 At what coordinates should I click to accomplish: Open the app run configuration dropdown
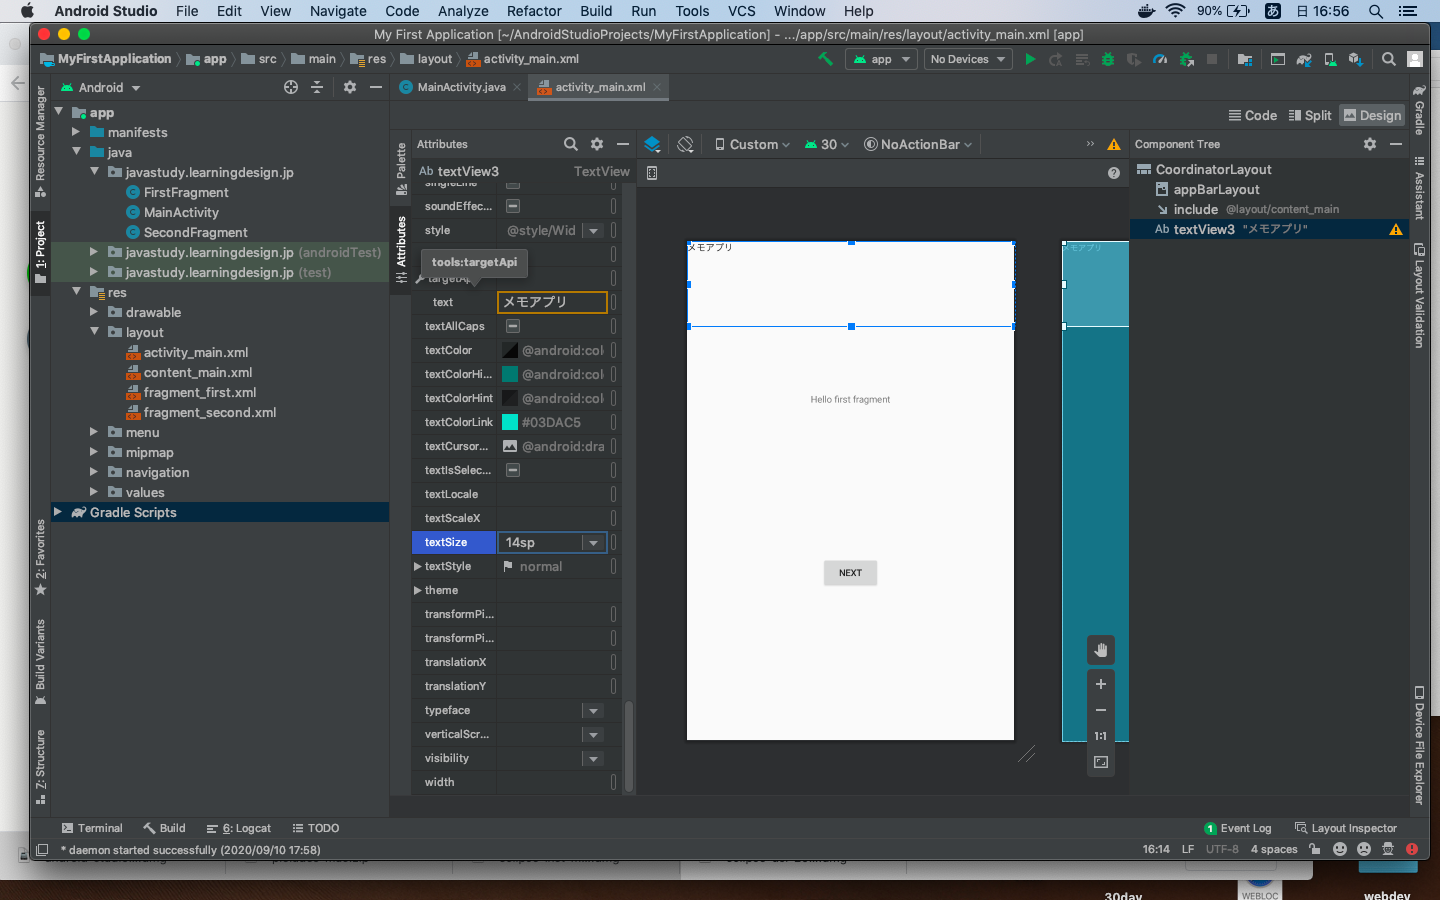point(881,59)
